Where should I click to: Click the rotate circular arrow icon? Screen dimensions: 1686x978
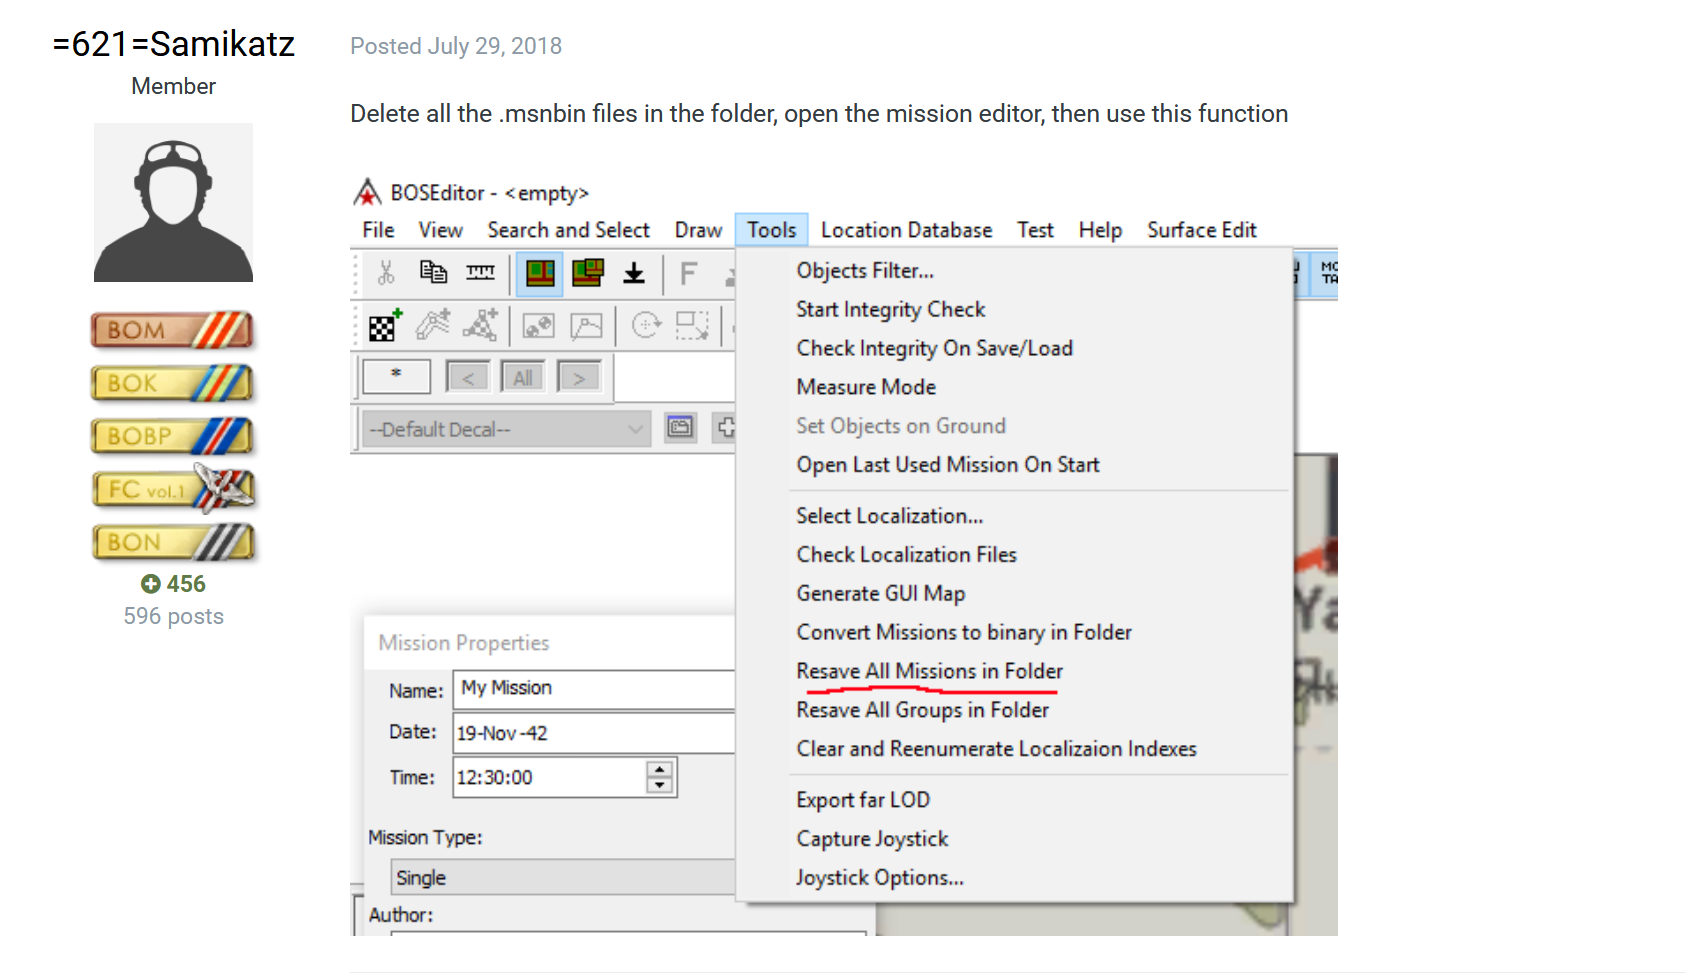[x=646, y=325]
